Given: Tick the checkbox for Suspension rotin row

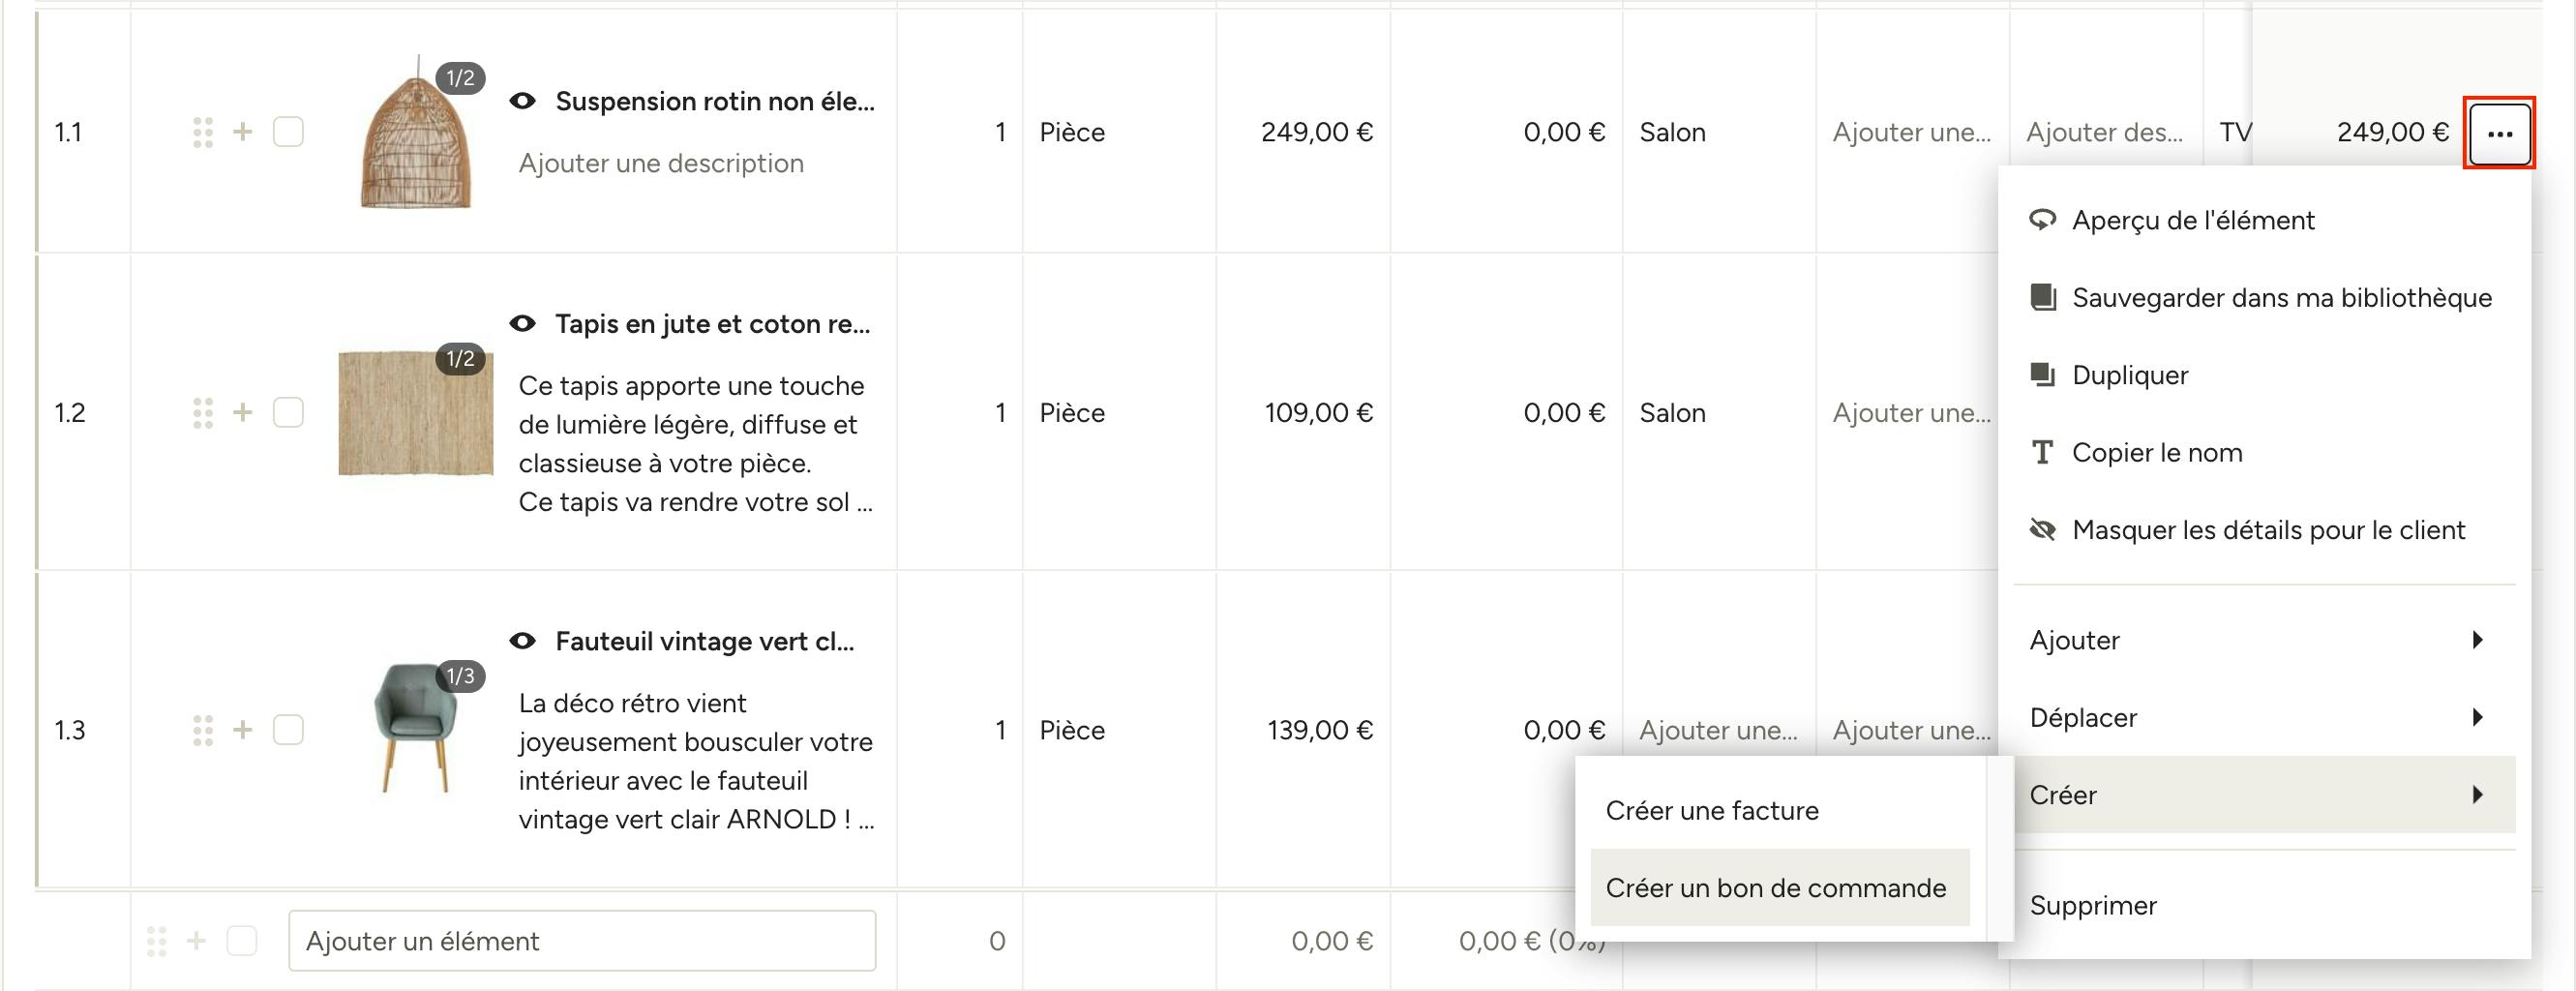Looking at the screenshot, I should (x=288, y=132).
